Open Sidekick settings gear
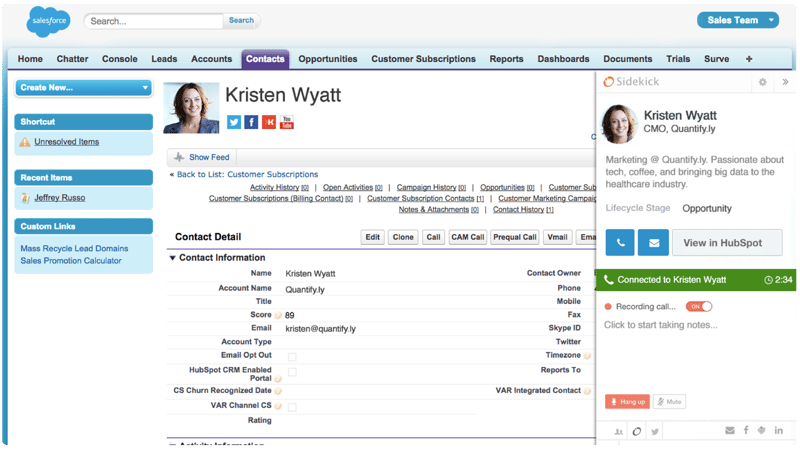The image size is (800, 451). [762, 82]
